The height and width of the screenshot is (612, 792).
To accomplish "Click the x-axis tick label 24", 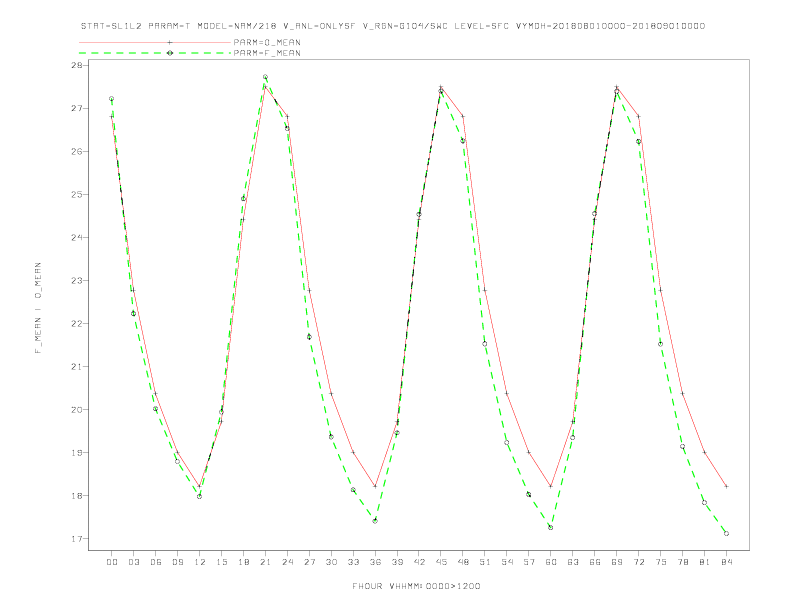I will 287,562.
